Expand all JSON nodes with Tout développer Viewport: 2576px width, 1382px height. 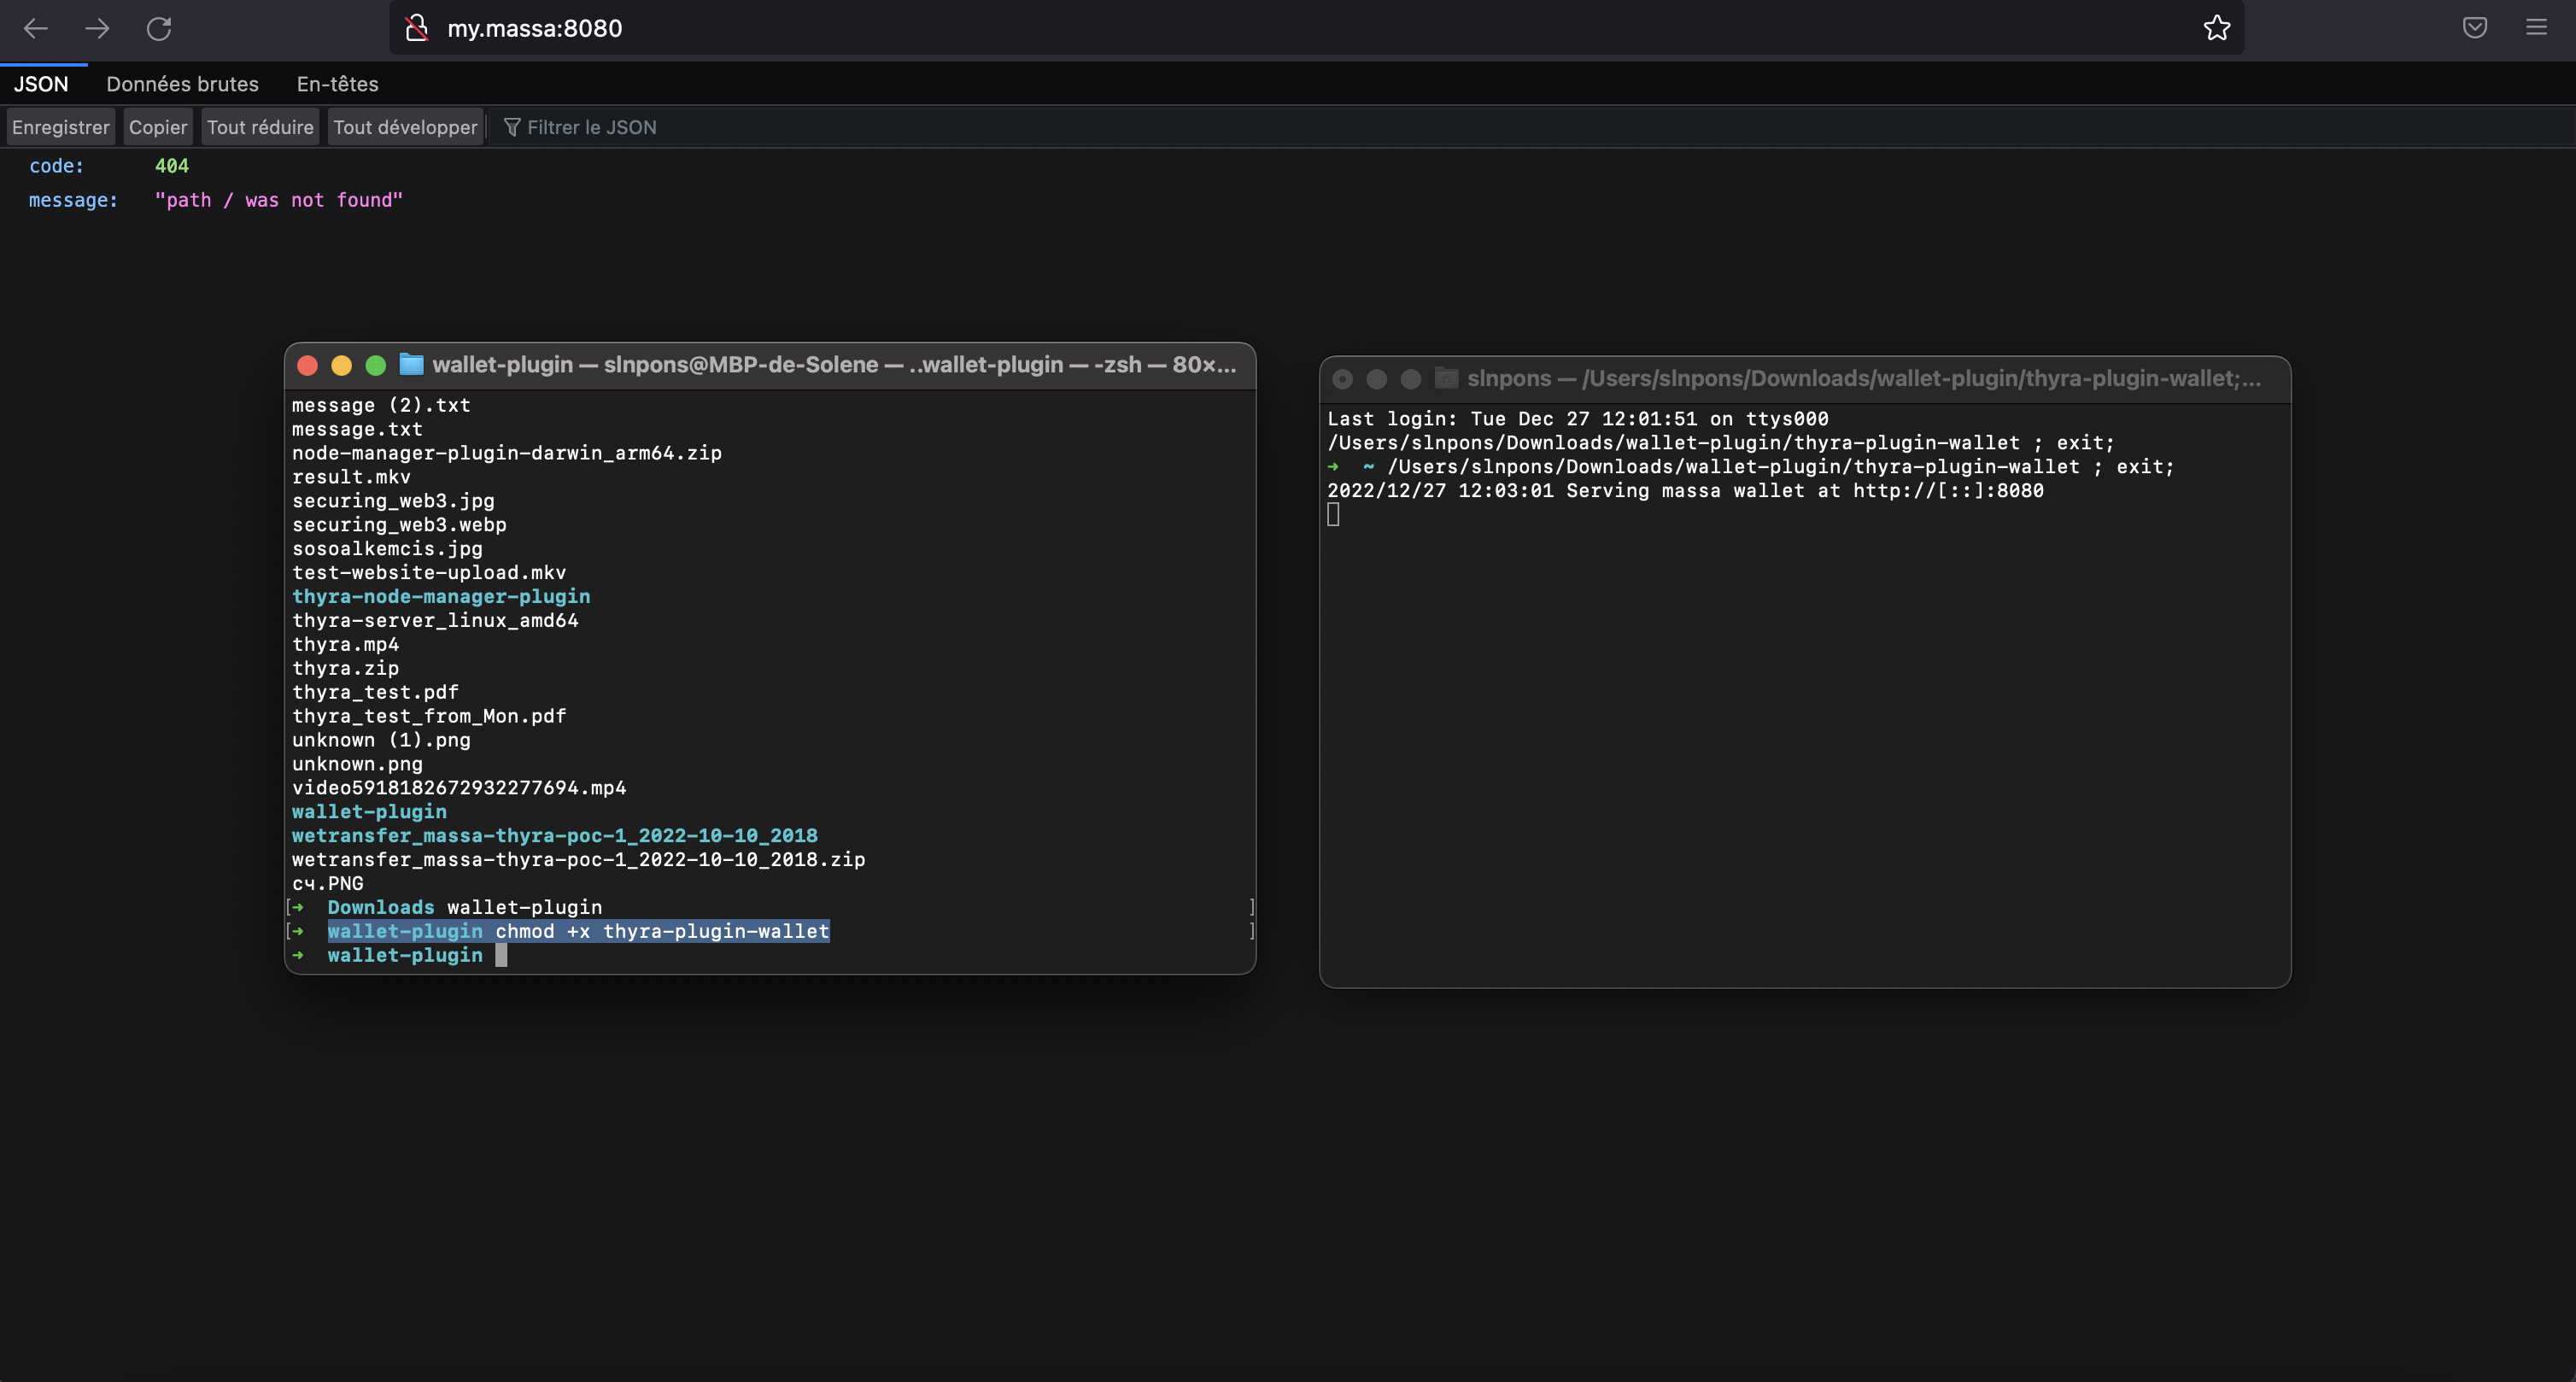(405, 127)
